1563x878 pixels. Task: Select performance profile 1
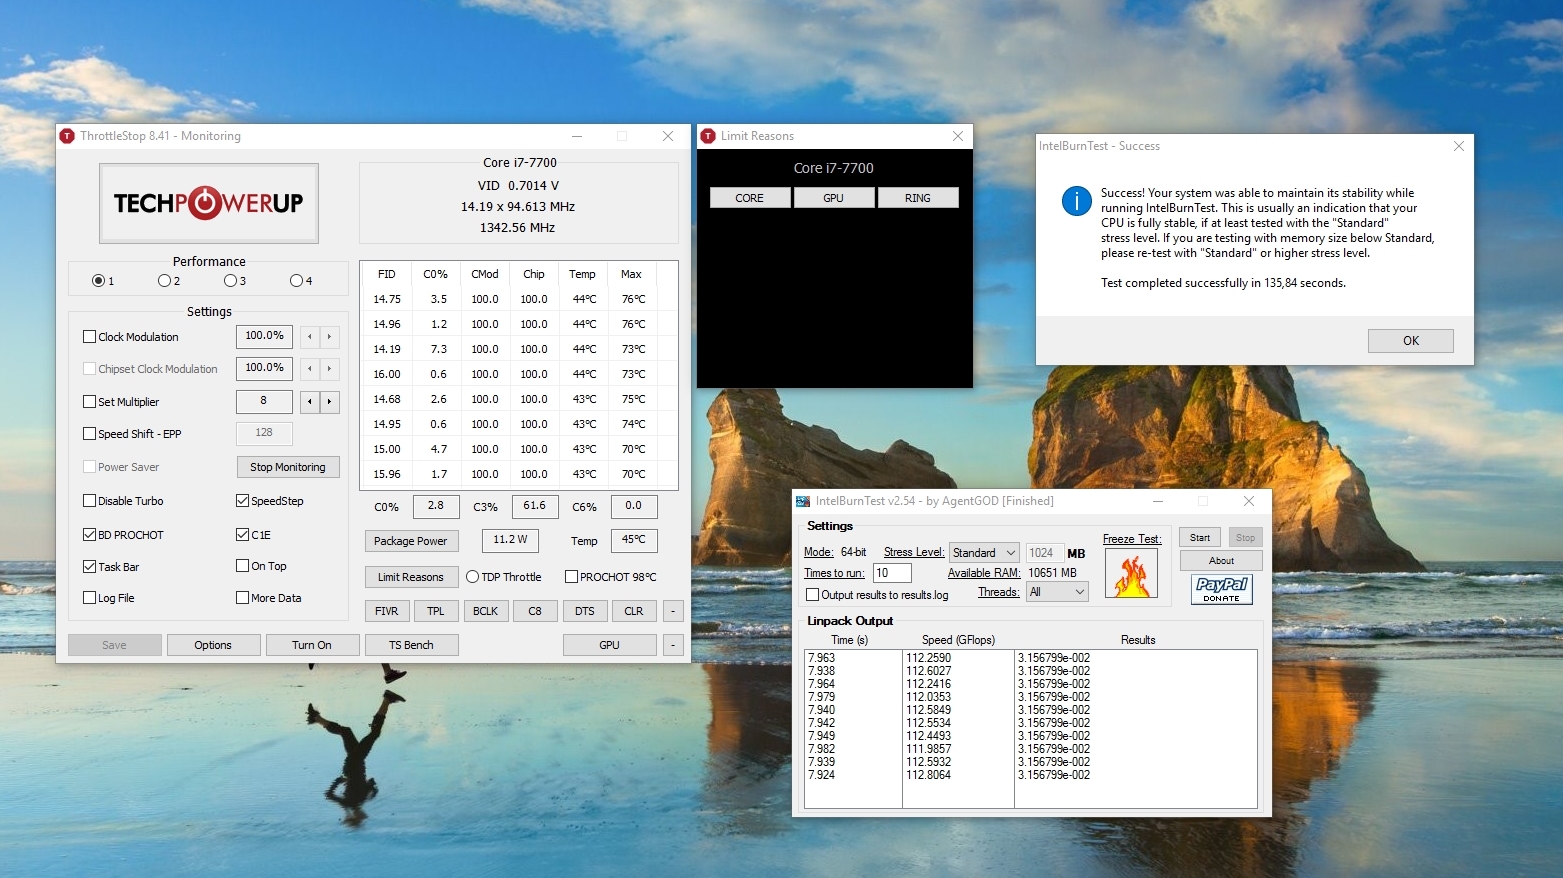[x=98, y=281]
